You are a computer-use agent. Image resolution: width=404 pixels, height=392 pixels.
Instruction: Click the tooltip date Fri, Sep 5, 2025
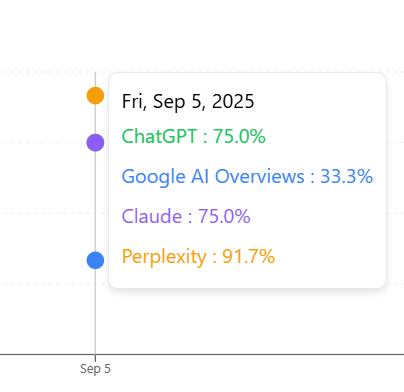tap(188, 101)
